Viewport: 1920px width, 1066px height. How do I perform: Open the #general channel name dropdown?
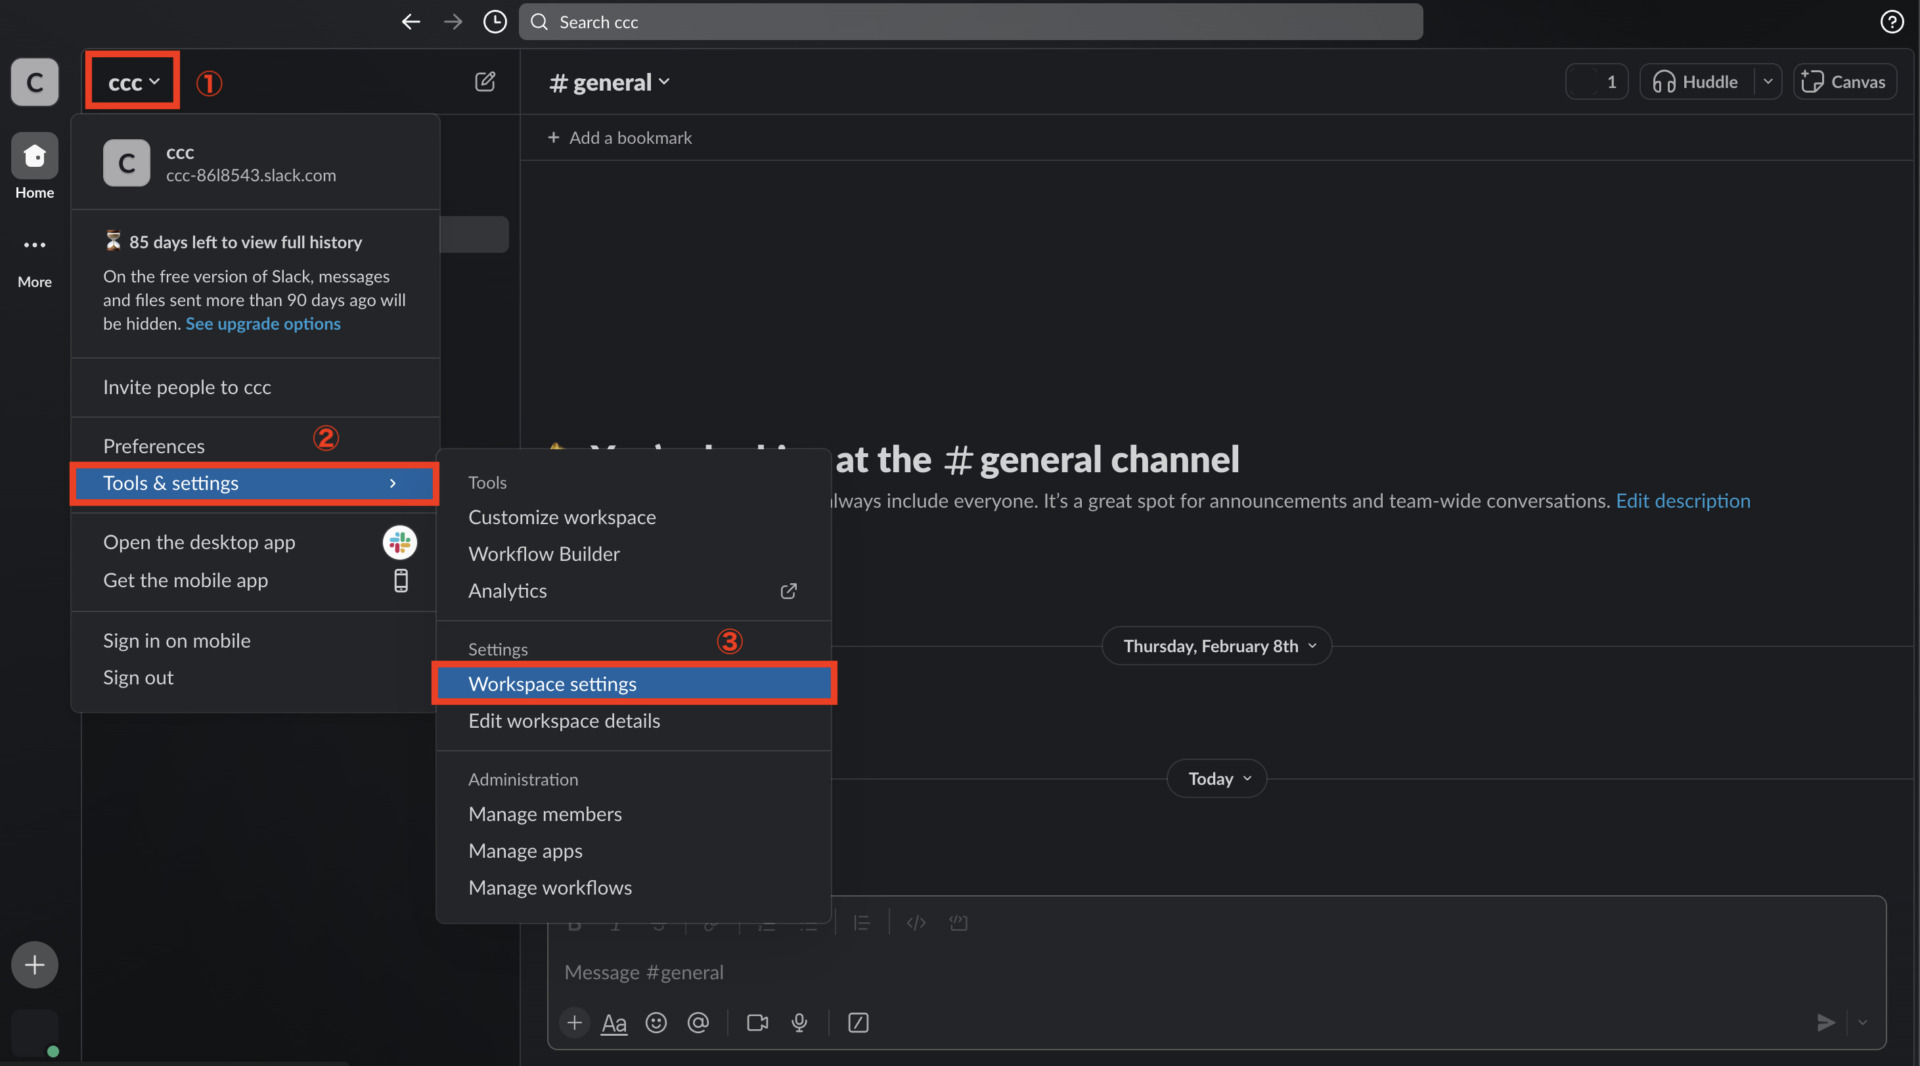pyautogui.click(x=608, y=82)
